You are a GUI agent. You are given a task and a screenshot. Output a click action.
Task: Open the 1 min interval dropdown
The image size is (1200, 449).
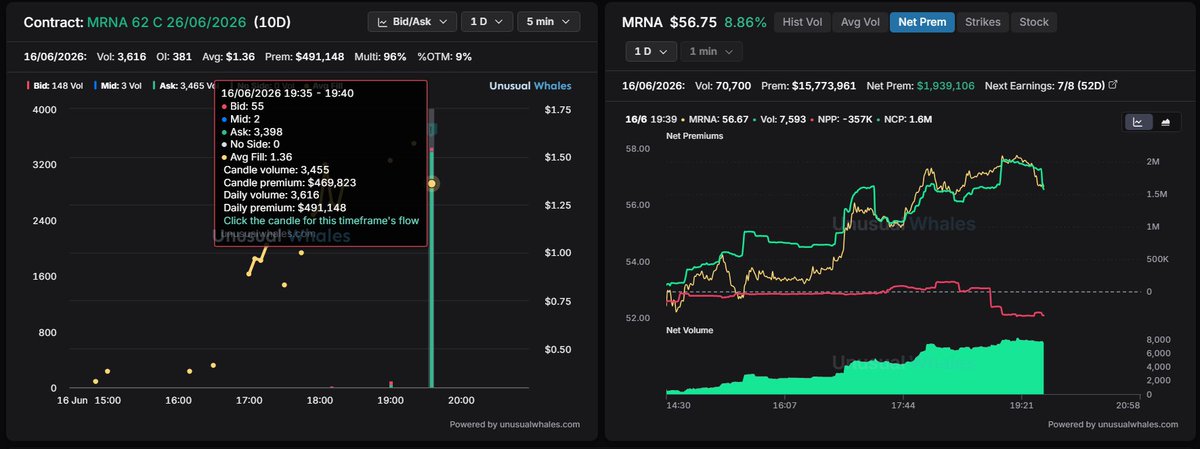click(713, 51)
